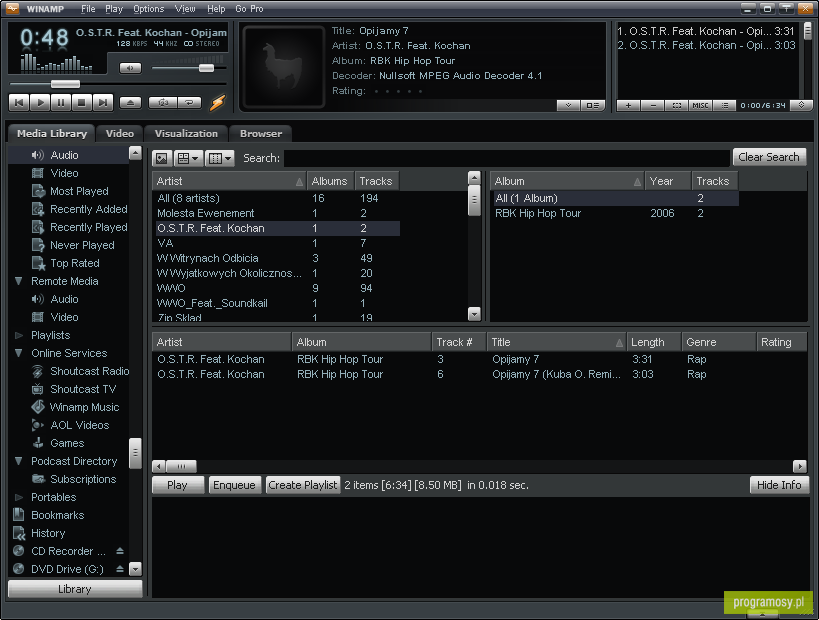Screen dimensions: 819x620
Task: Eject the DVD Drive (G:)
Action: coord(120,569)
